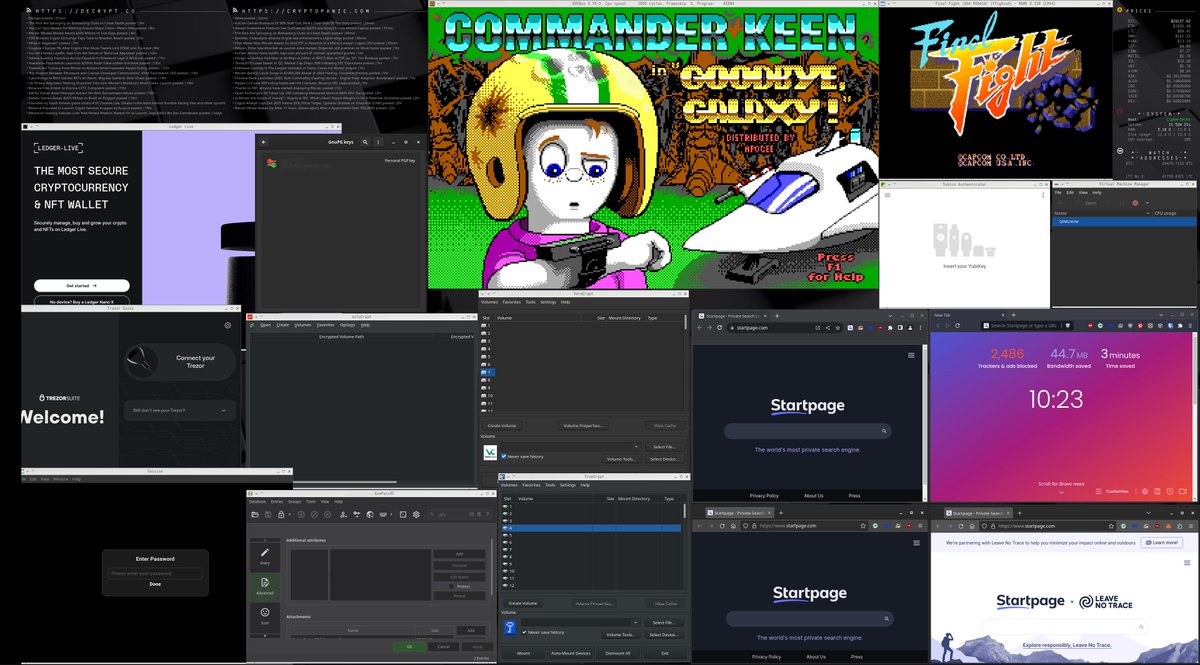Open the list all tabs chevron in light Firefox
The height and width of the screenshot is (665, 1200).
[x=1148, y=513]
